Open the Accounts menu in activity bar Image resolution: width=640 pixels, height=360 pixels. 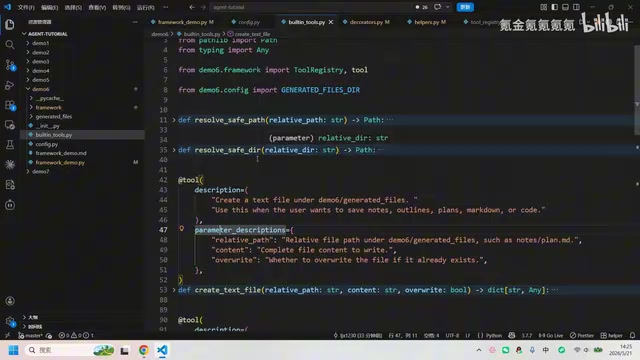click(x=10, y=301)
